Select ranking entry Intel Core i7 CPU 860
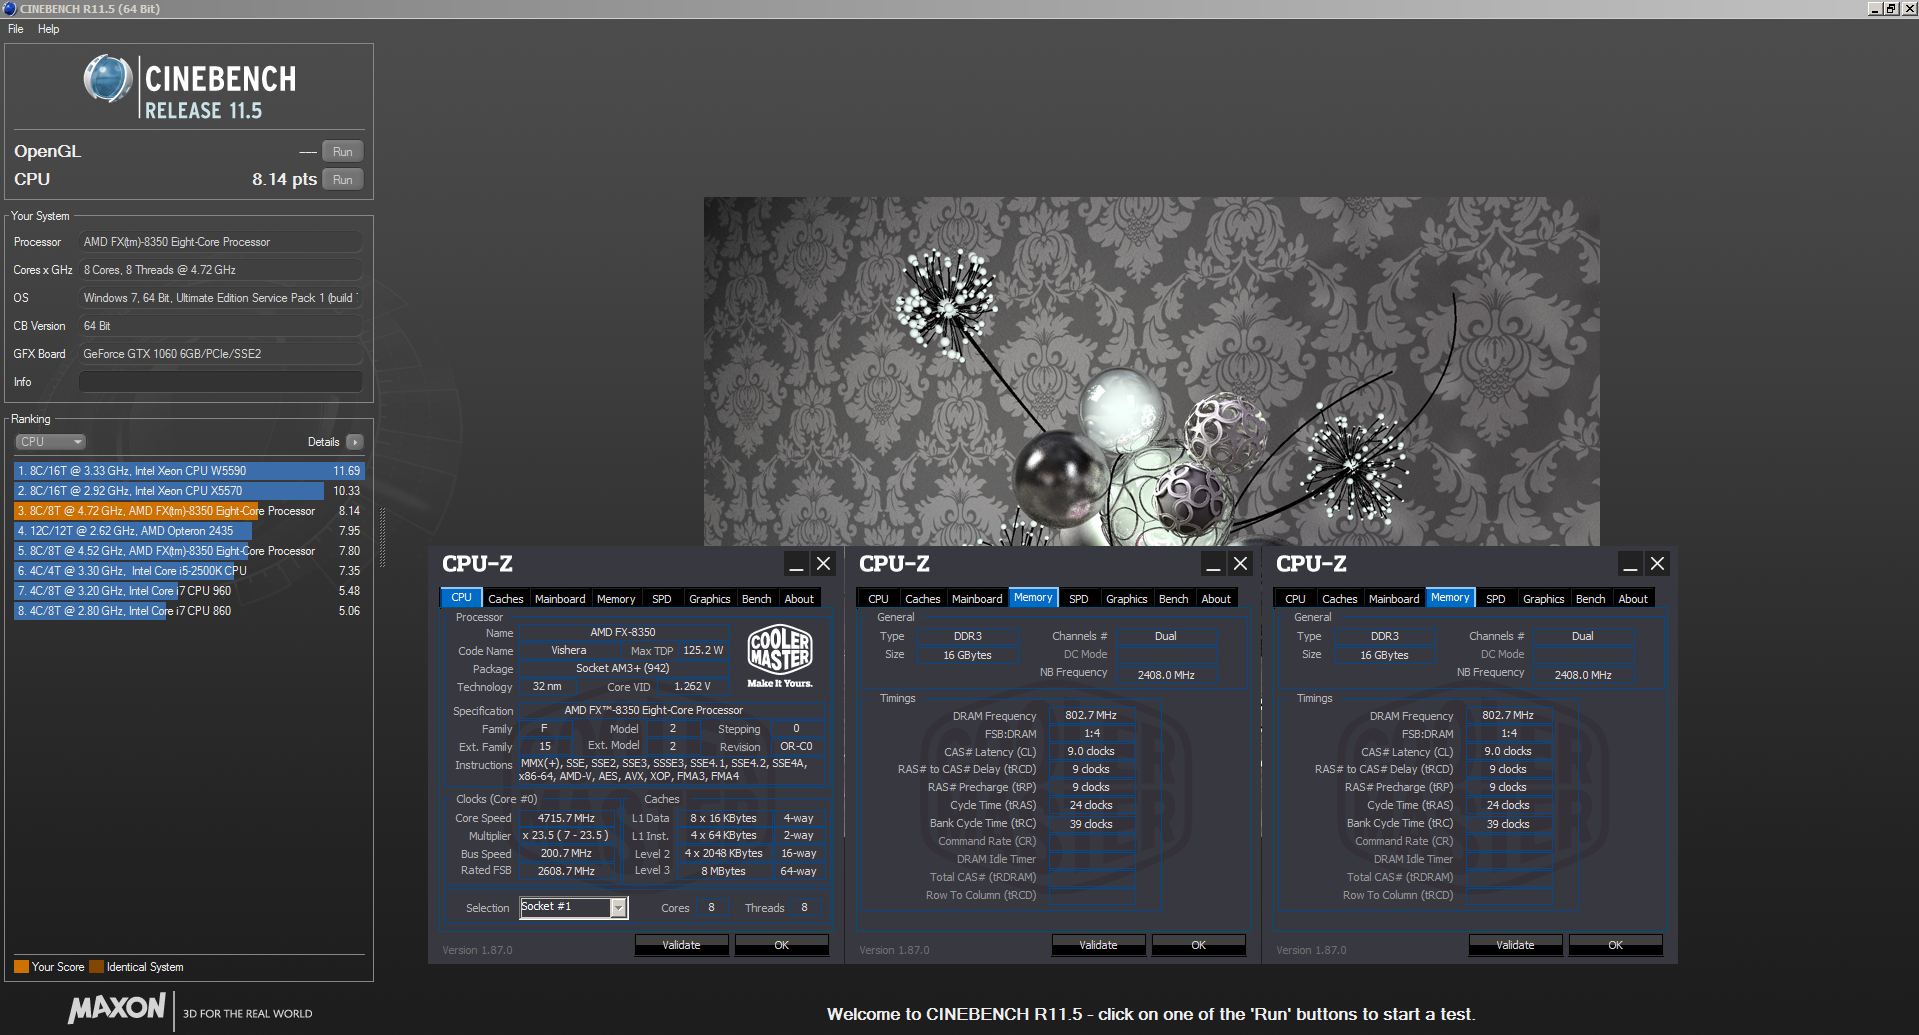 pos(189,611)
